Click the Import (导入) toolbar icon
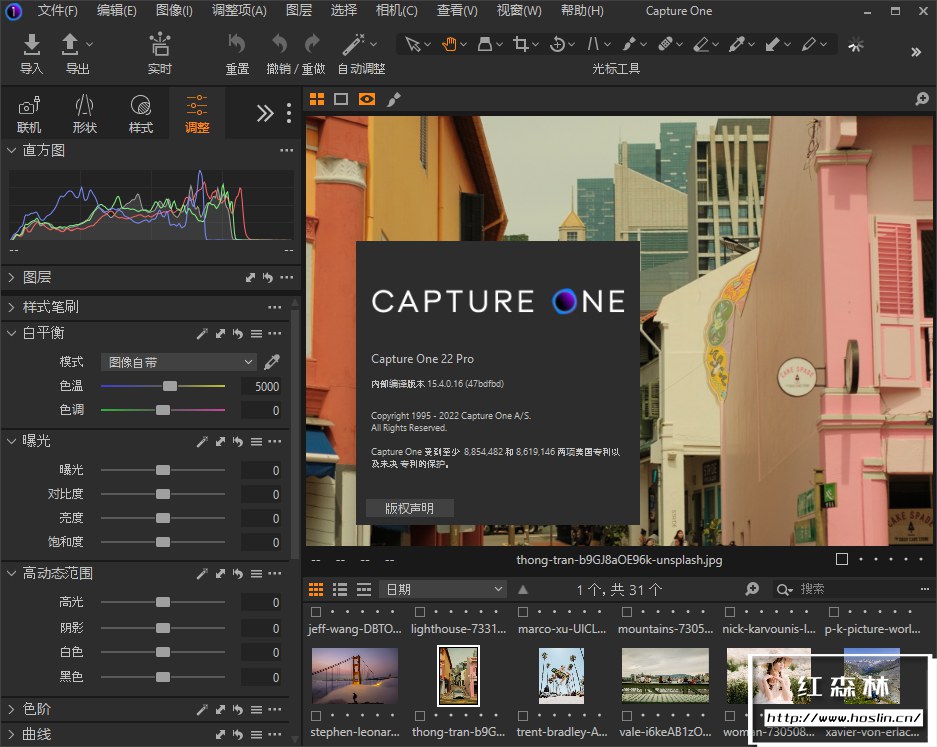Screen dimensions: 937x747 click(31, 45)
